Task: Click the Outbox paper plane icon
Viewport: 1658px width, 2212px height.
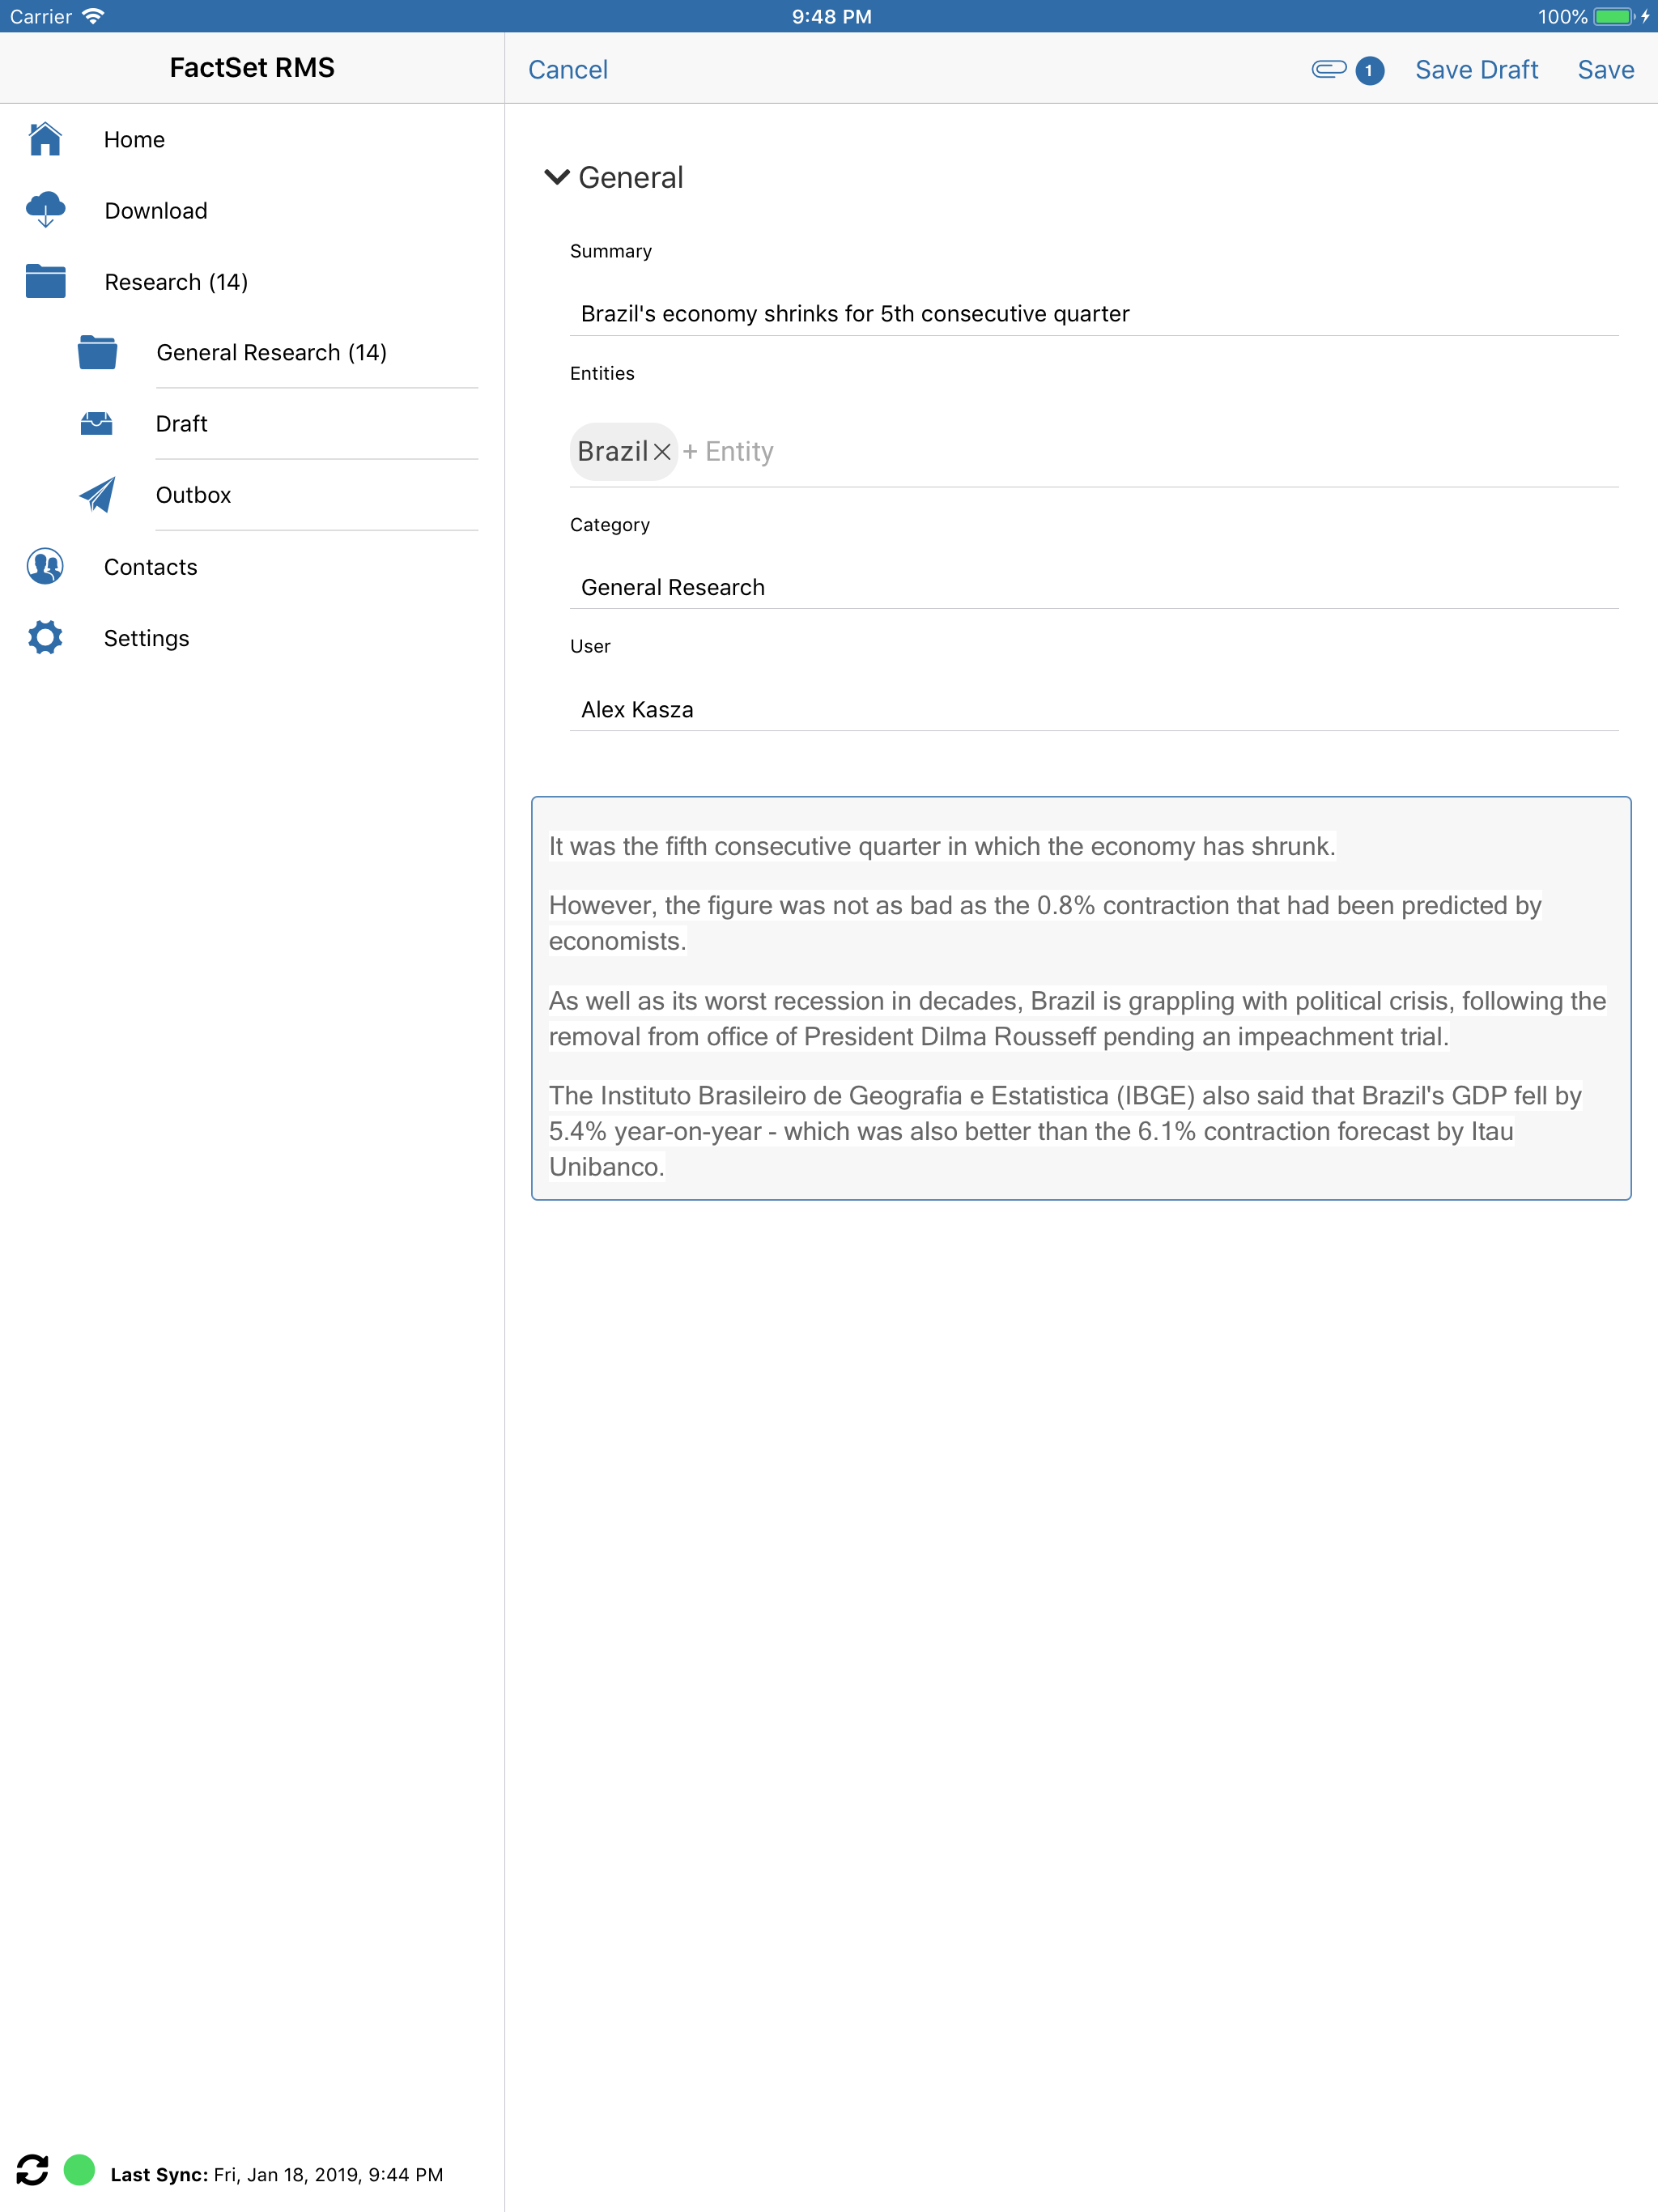Action: click(x=97, y=494)
